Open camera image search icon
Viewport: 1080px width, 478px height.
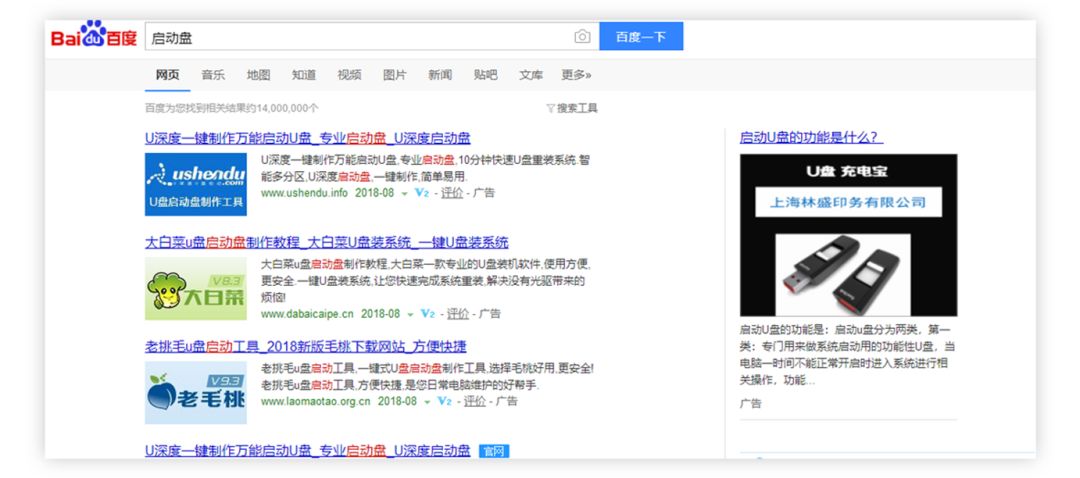(582, 37)
